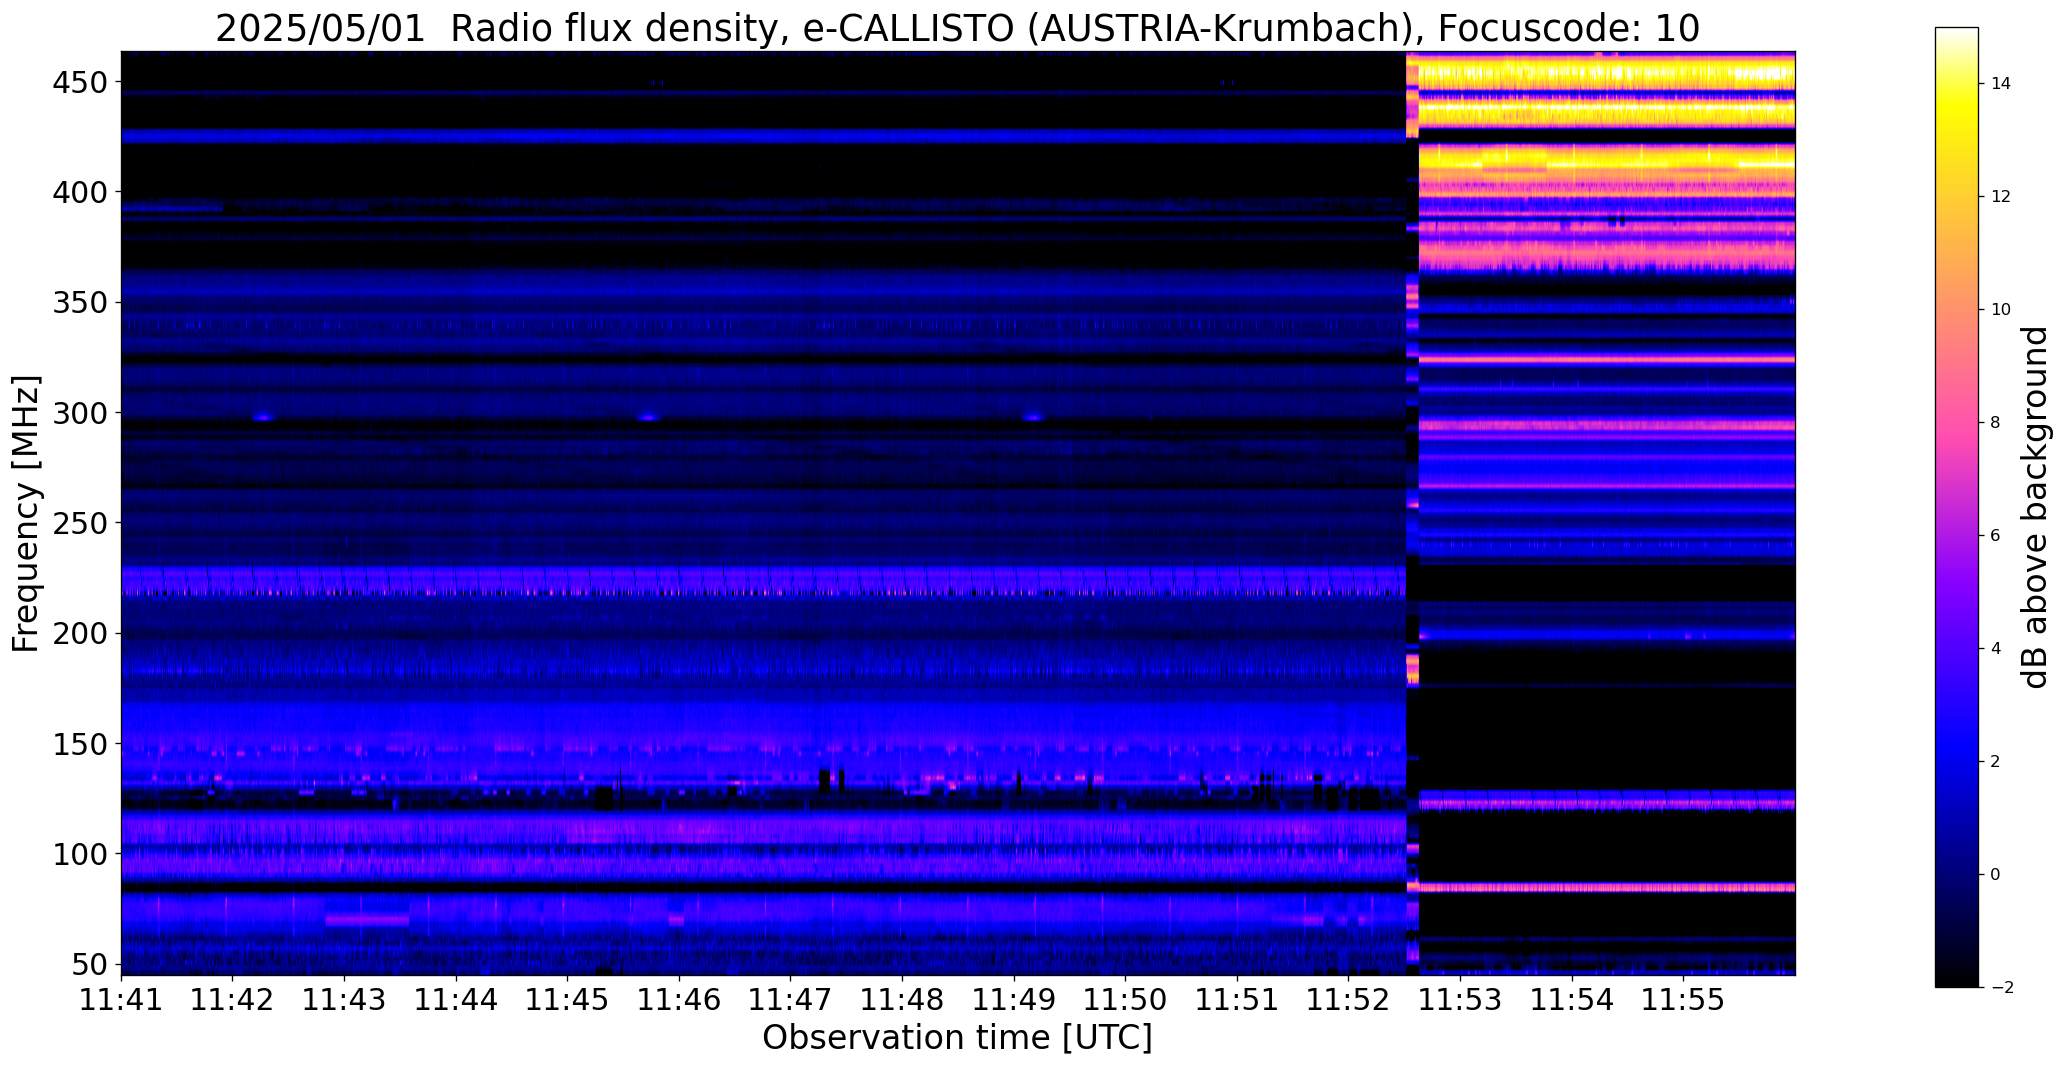Click the 300 frequency tick label

(78, 413)
